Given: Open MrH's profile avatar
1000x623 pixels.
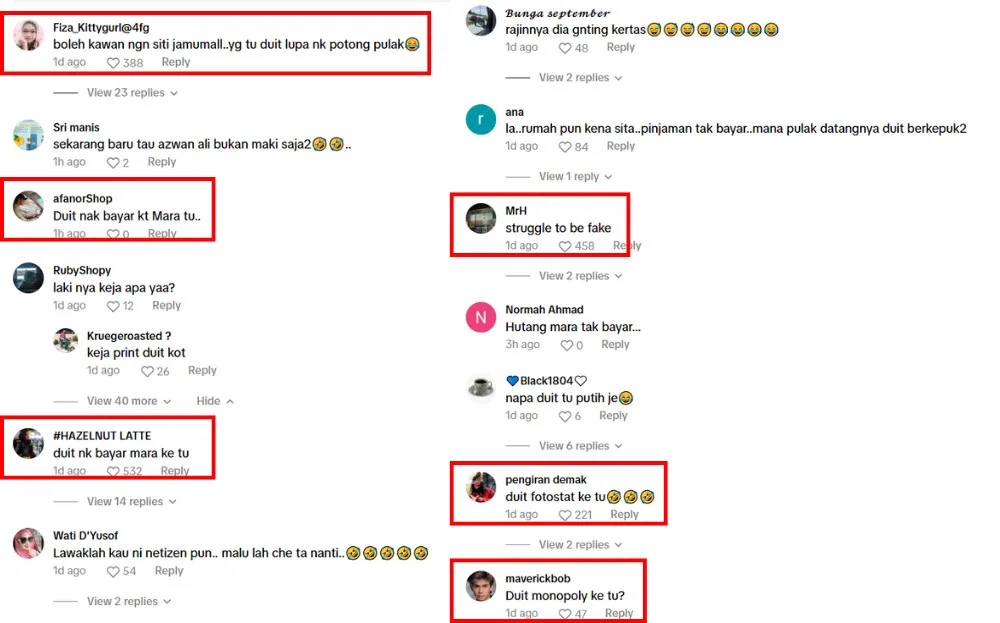Looking at the screenshot, I should tap(481, 219).
